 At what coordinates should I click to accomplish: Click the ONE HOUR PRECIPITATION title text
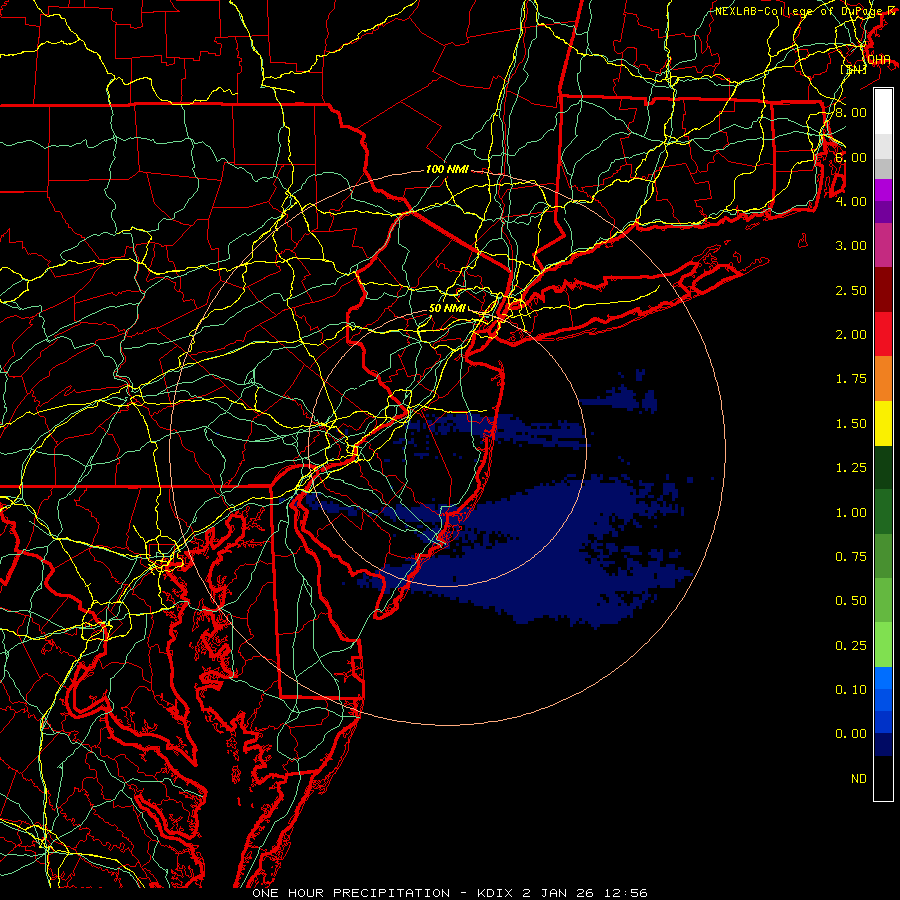point(351,893)
